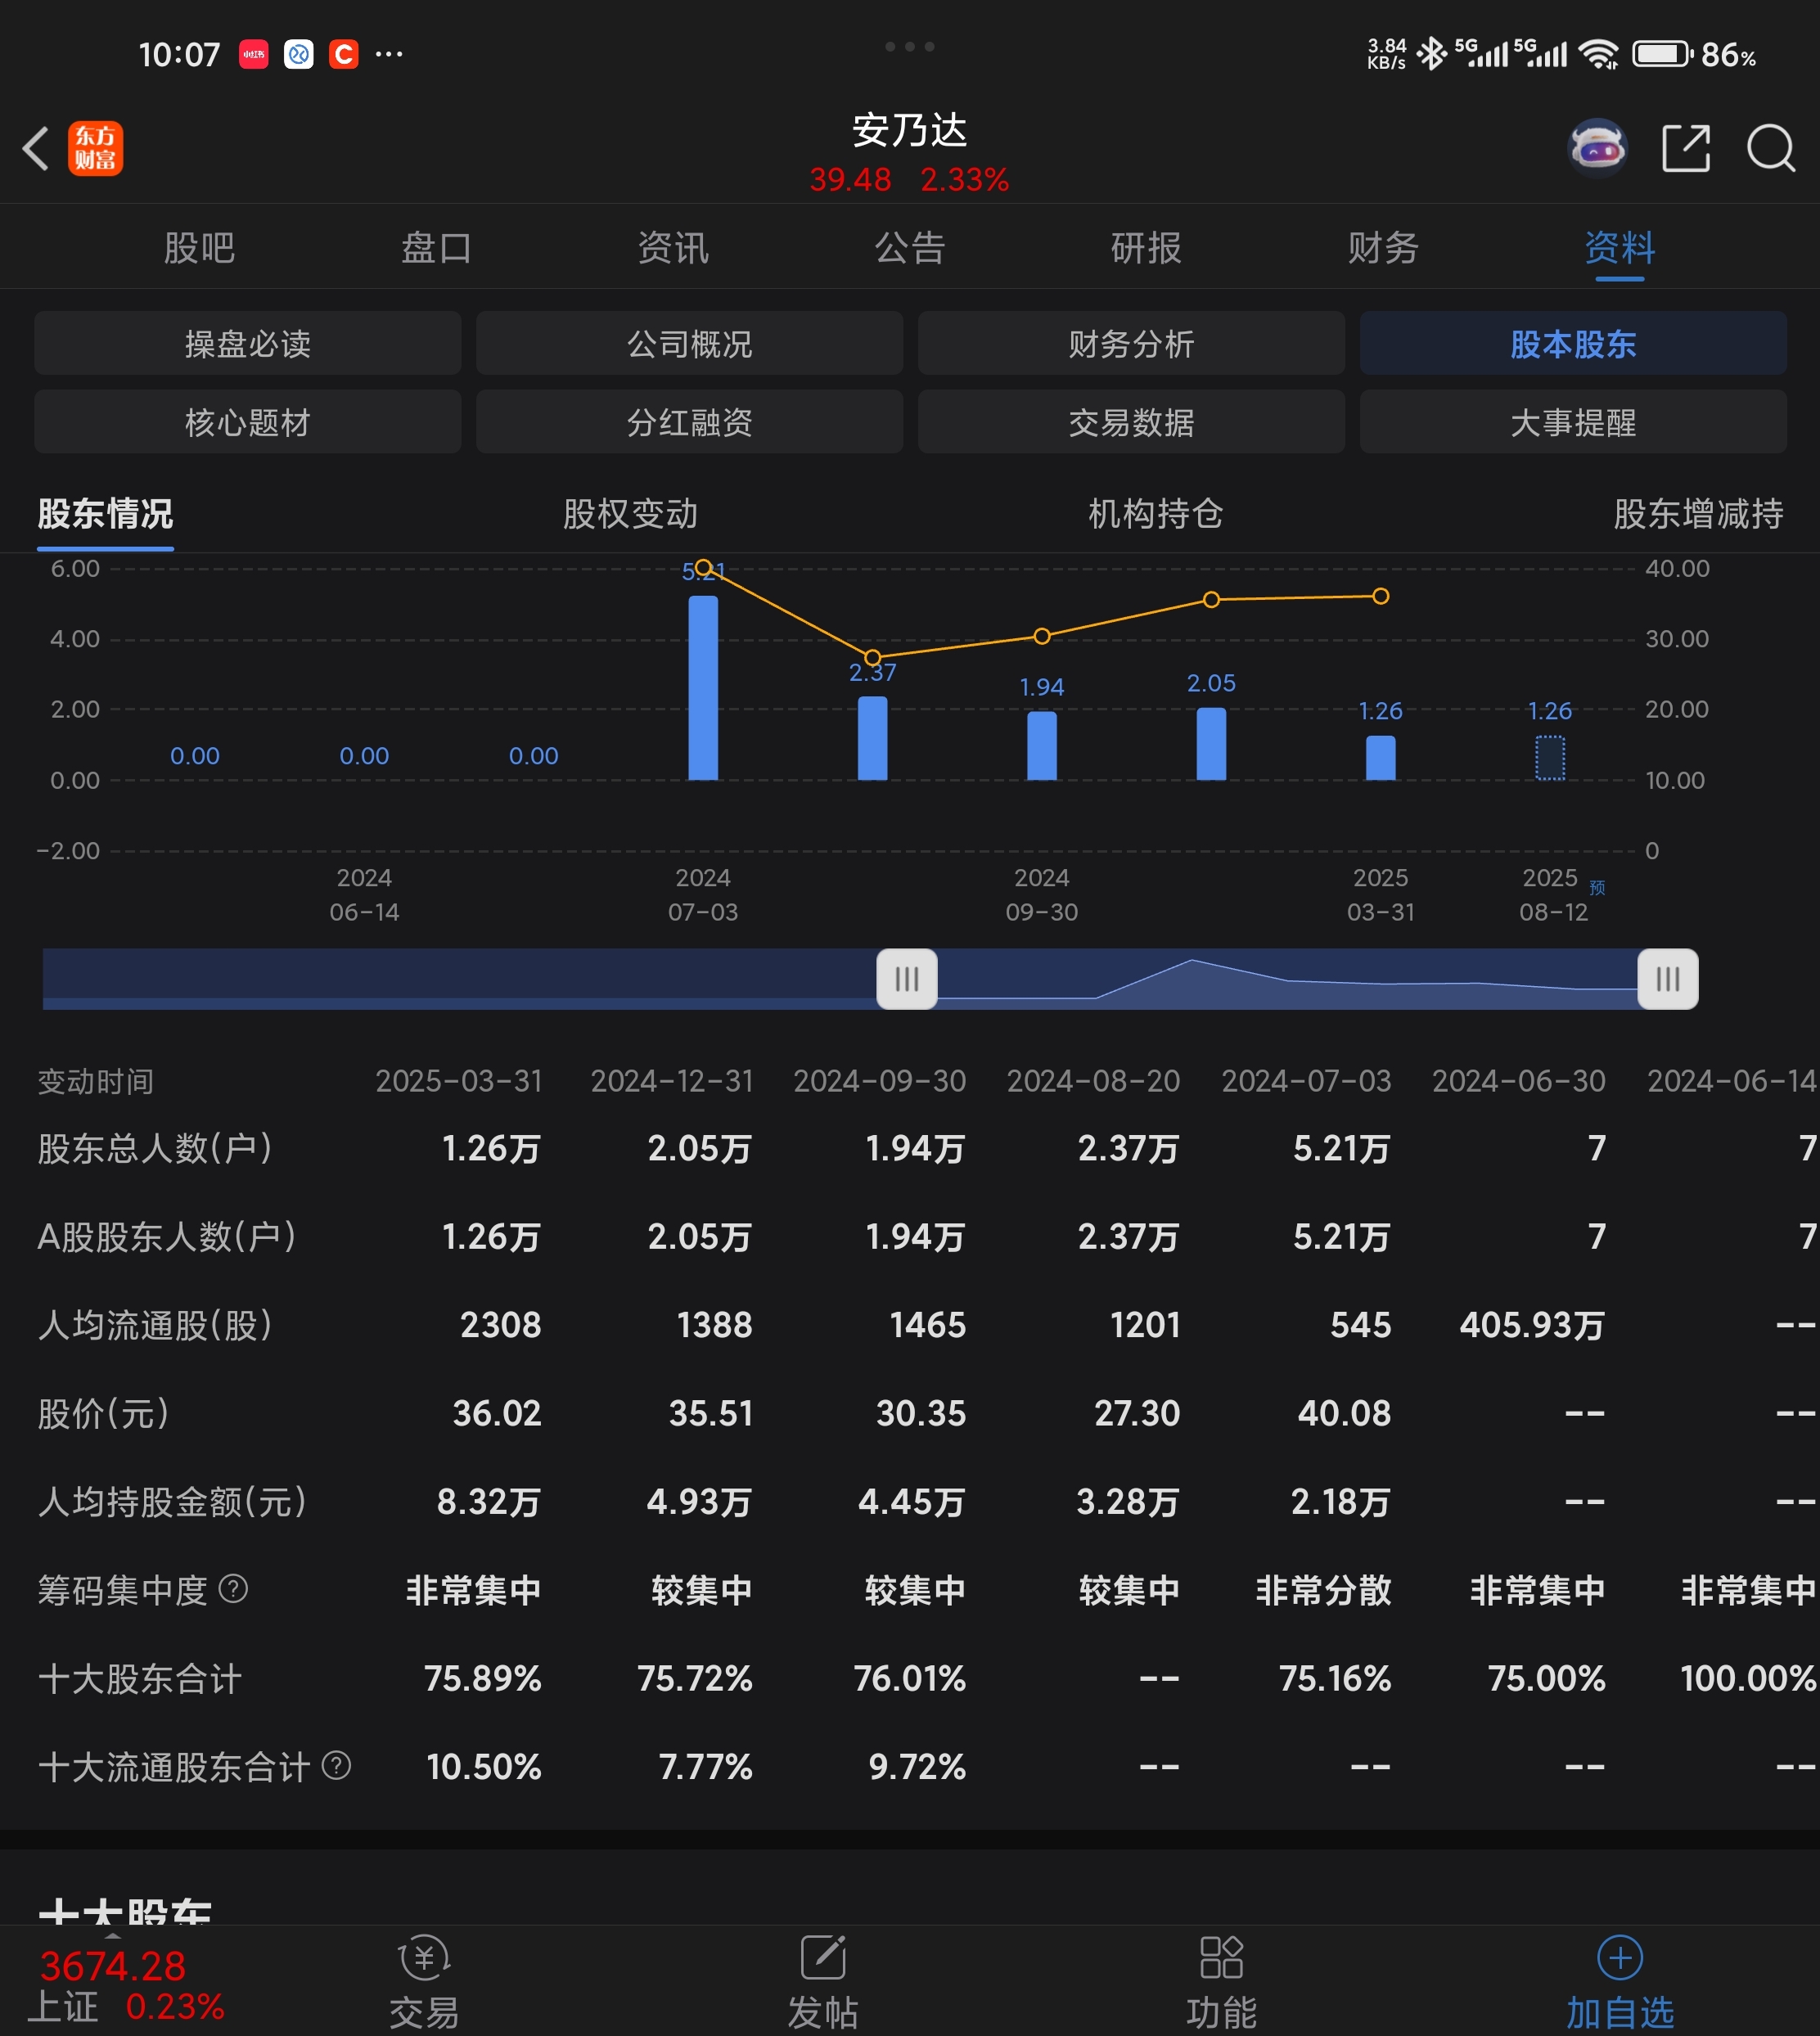Tap the 筹码集中度 help question icon
Screen dimensions: 1820x2036
tap(233, 1589)
